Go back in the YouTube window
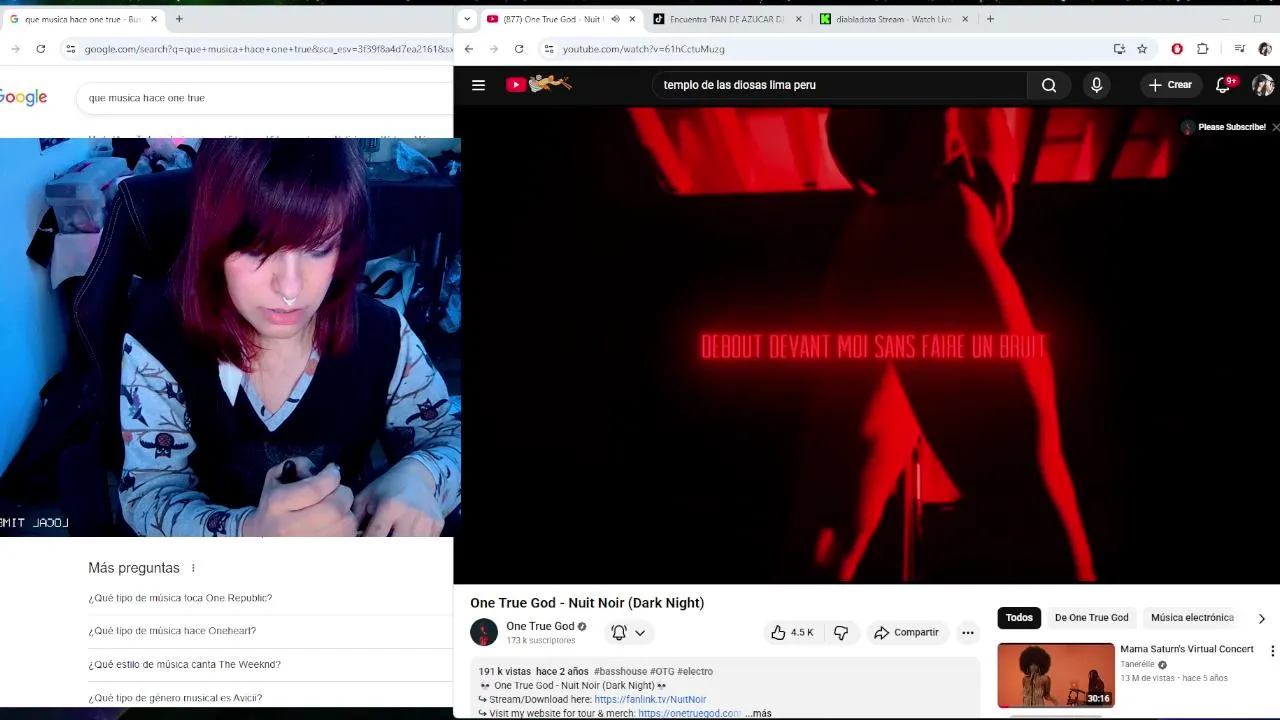1280x720 pixels. (468, 49)
